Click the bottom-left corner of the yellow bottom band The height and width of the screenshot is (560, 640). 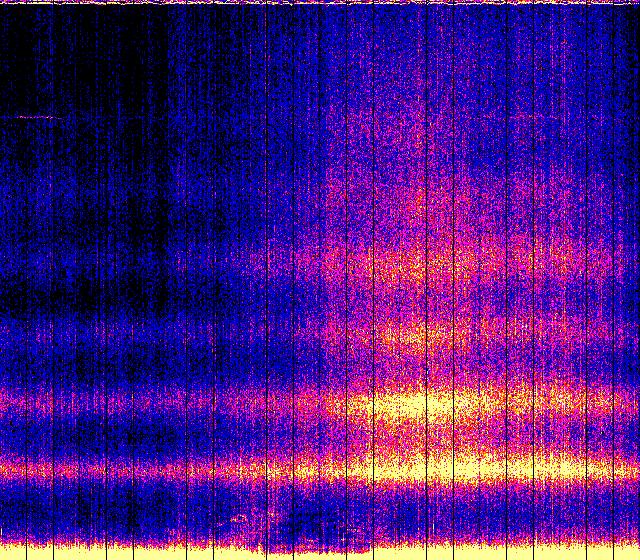(4, 553)
